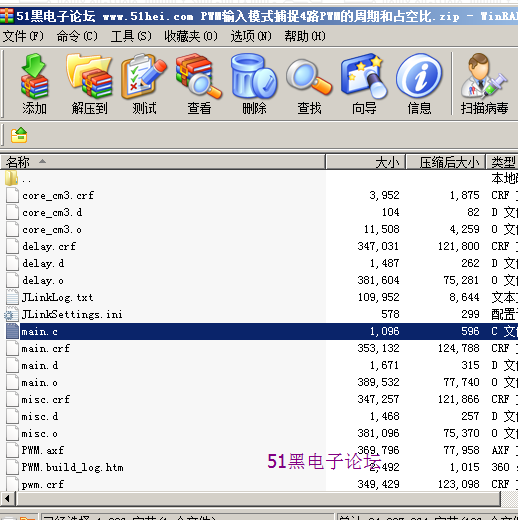The image size is (518, 520).
Task: Click the Add (添加) toolbar icon
Action: pos(34,76)
